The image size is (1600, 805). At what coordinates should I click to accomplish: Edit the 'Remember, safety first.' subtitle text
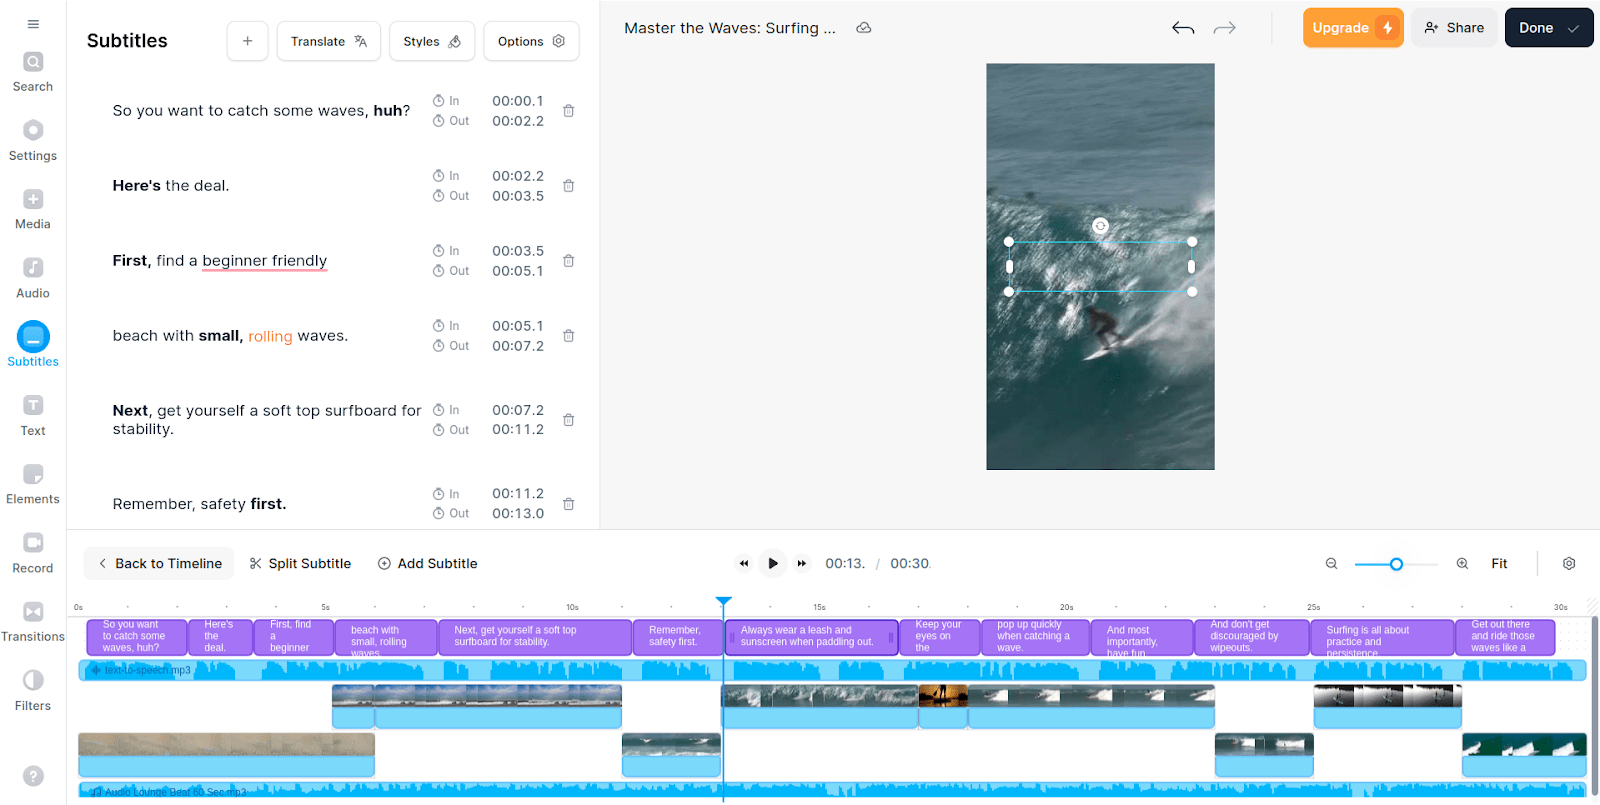[199, 504]
